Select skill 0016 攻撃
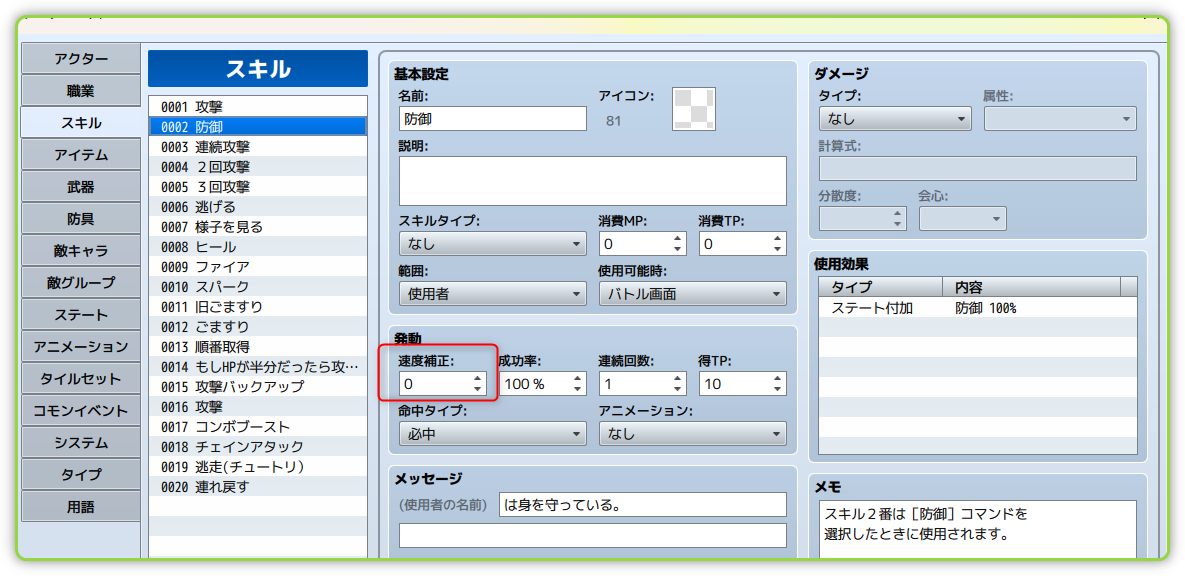 coord(258,407)
